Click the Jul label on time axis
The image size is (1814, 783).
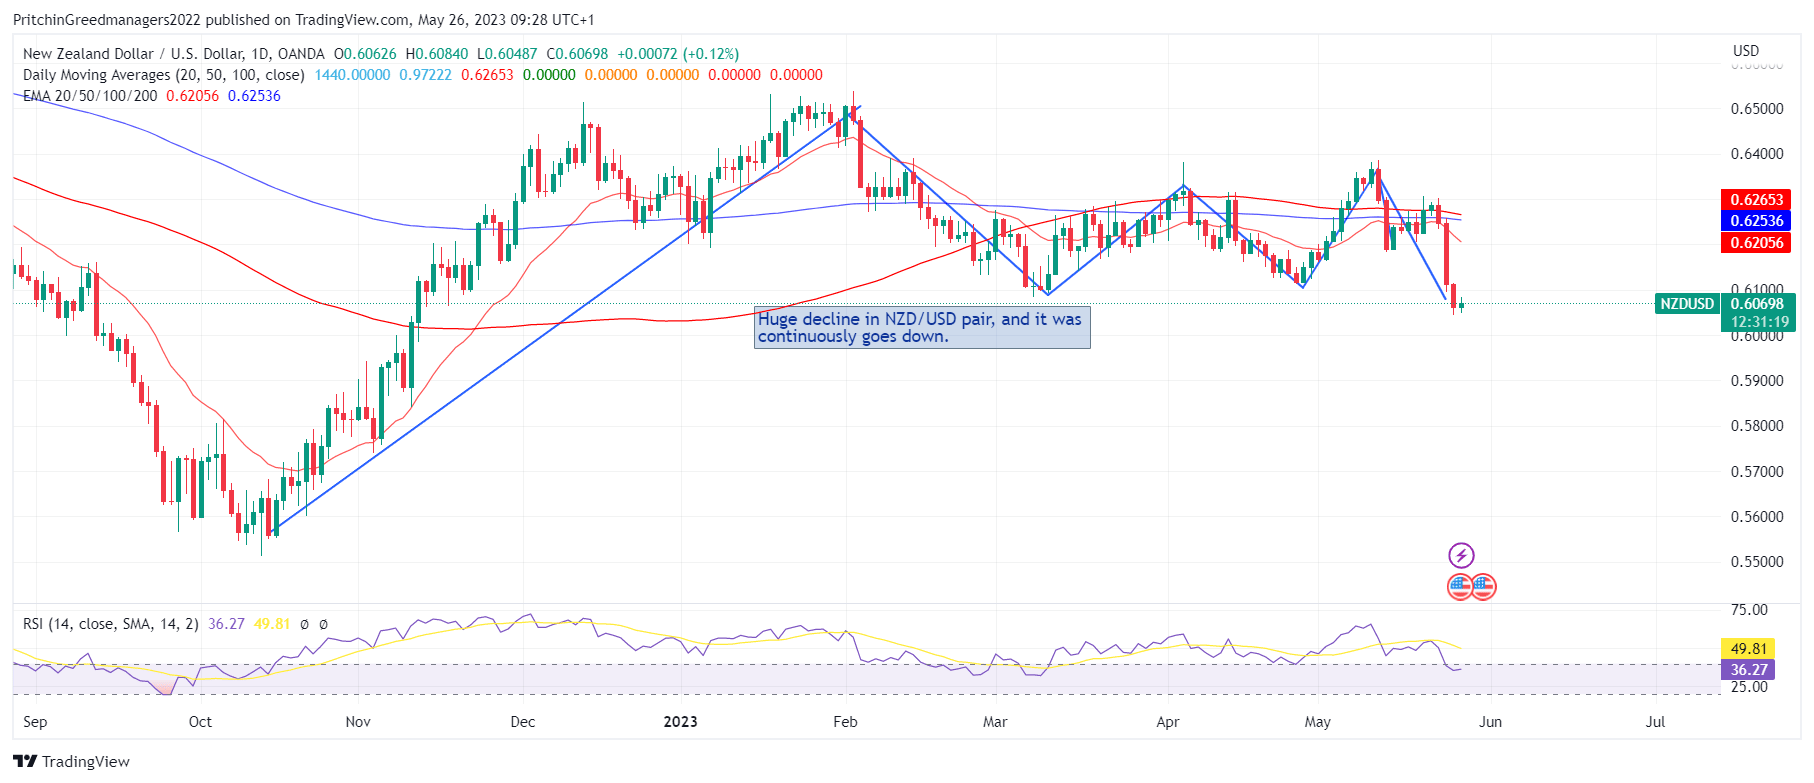click(1655, 722)
